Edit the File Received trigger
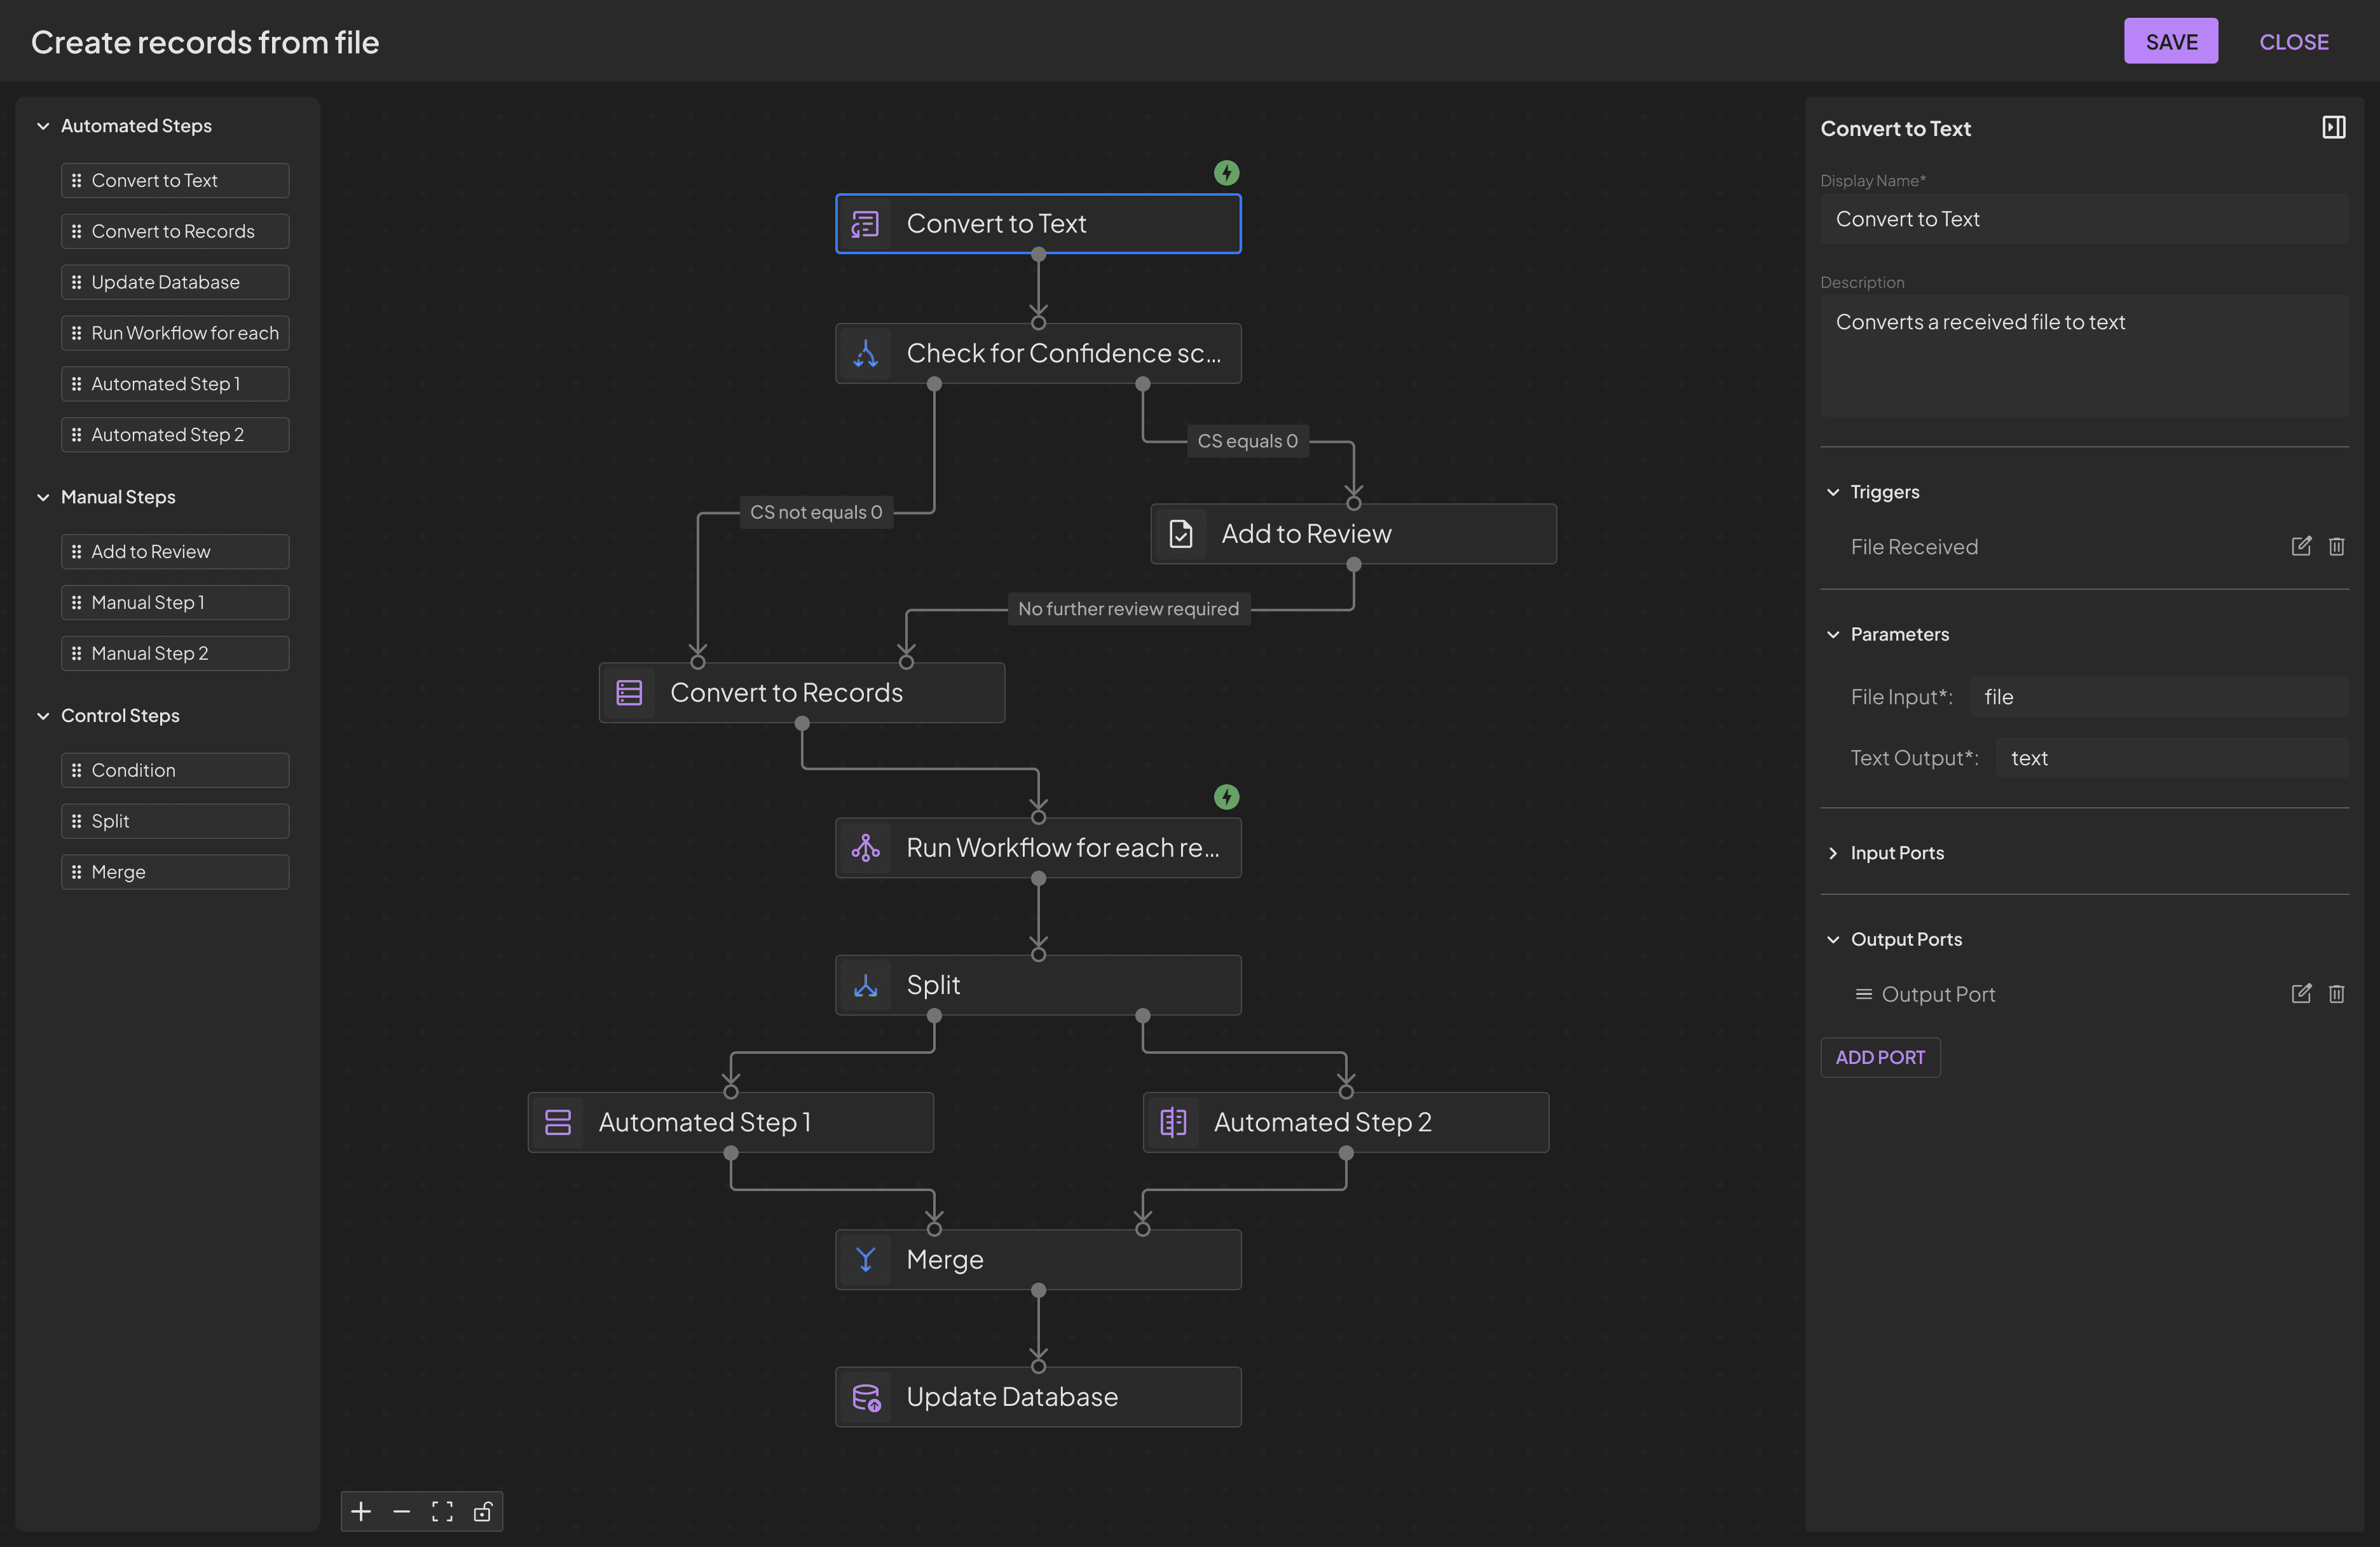2380x1547 pixels. point(2301,546)
